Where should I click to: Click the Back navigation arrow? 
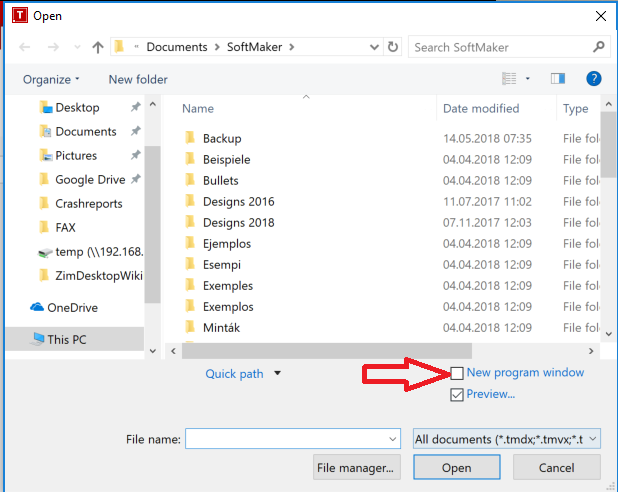click(24, 47)
